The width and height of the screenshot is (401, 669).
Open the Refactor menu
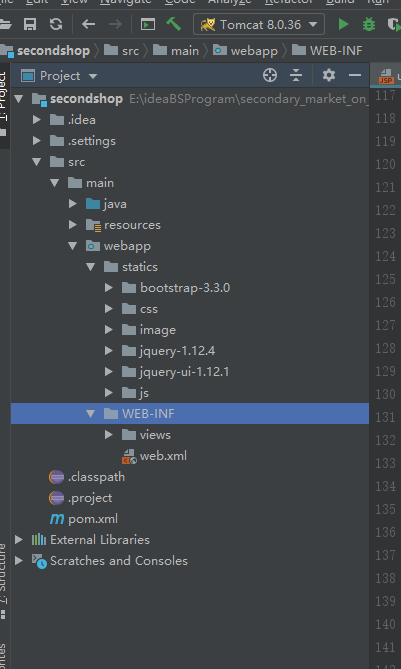click(289, 2)
